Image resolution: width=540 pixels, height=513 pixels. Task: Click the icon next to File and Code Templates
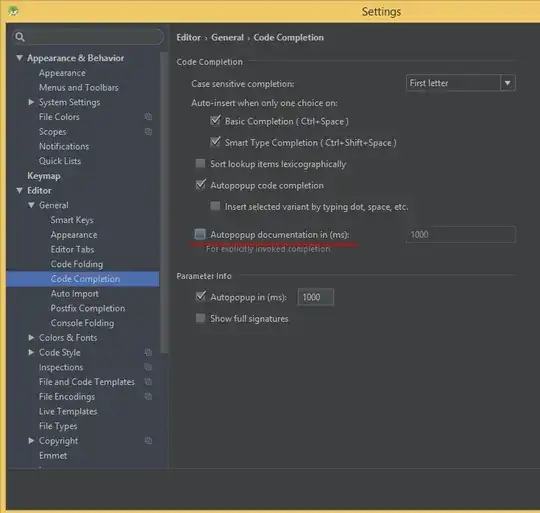coord(148,382)
